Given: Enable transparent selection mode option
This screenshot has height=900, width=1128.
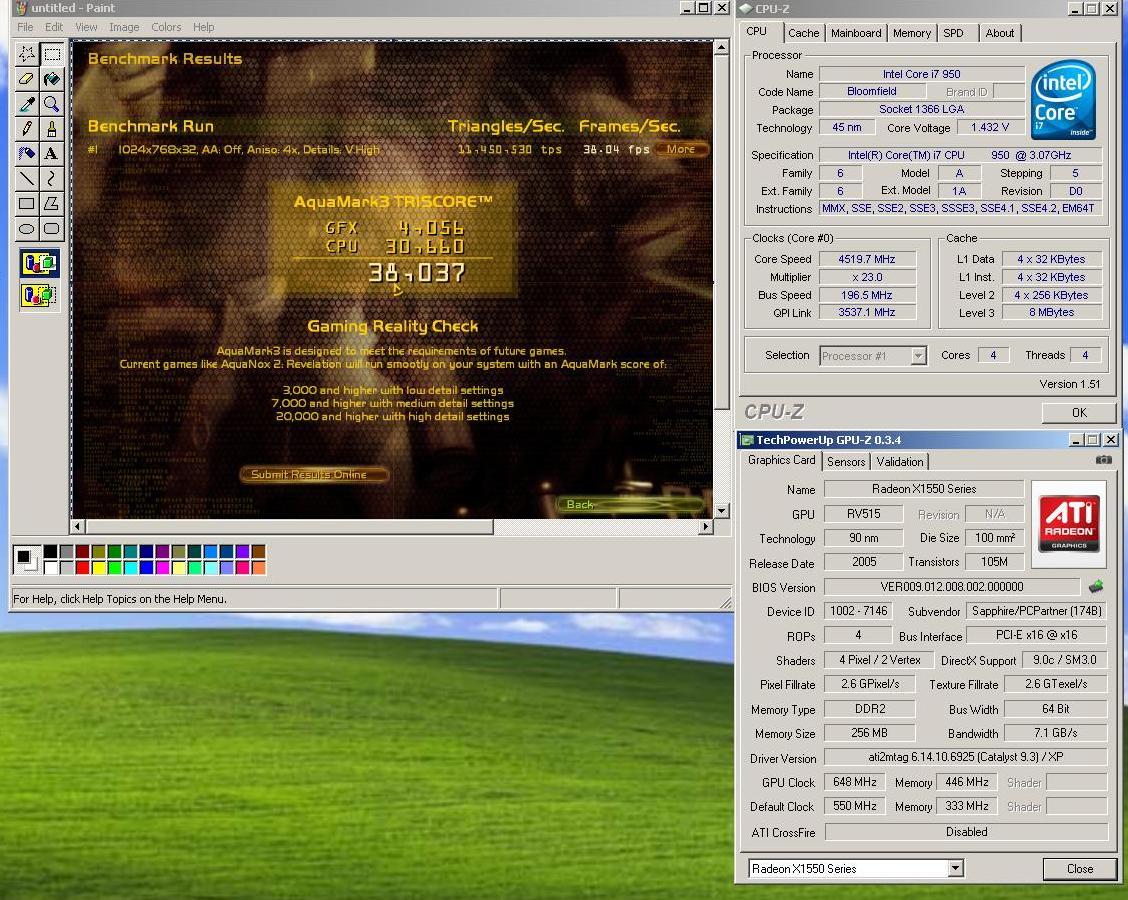Looking at the screenshot, I should click(39, 295).
